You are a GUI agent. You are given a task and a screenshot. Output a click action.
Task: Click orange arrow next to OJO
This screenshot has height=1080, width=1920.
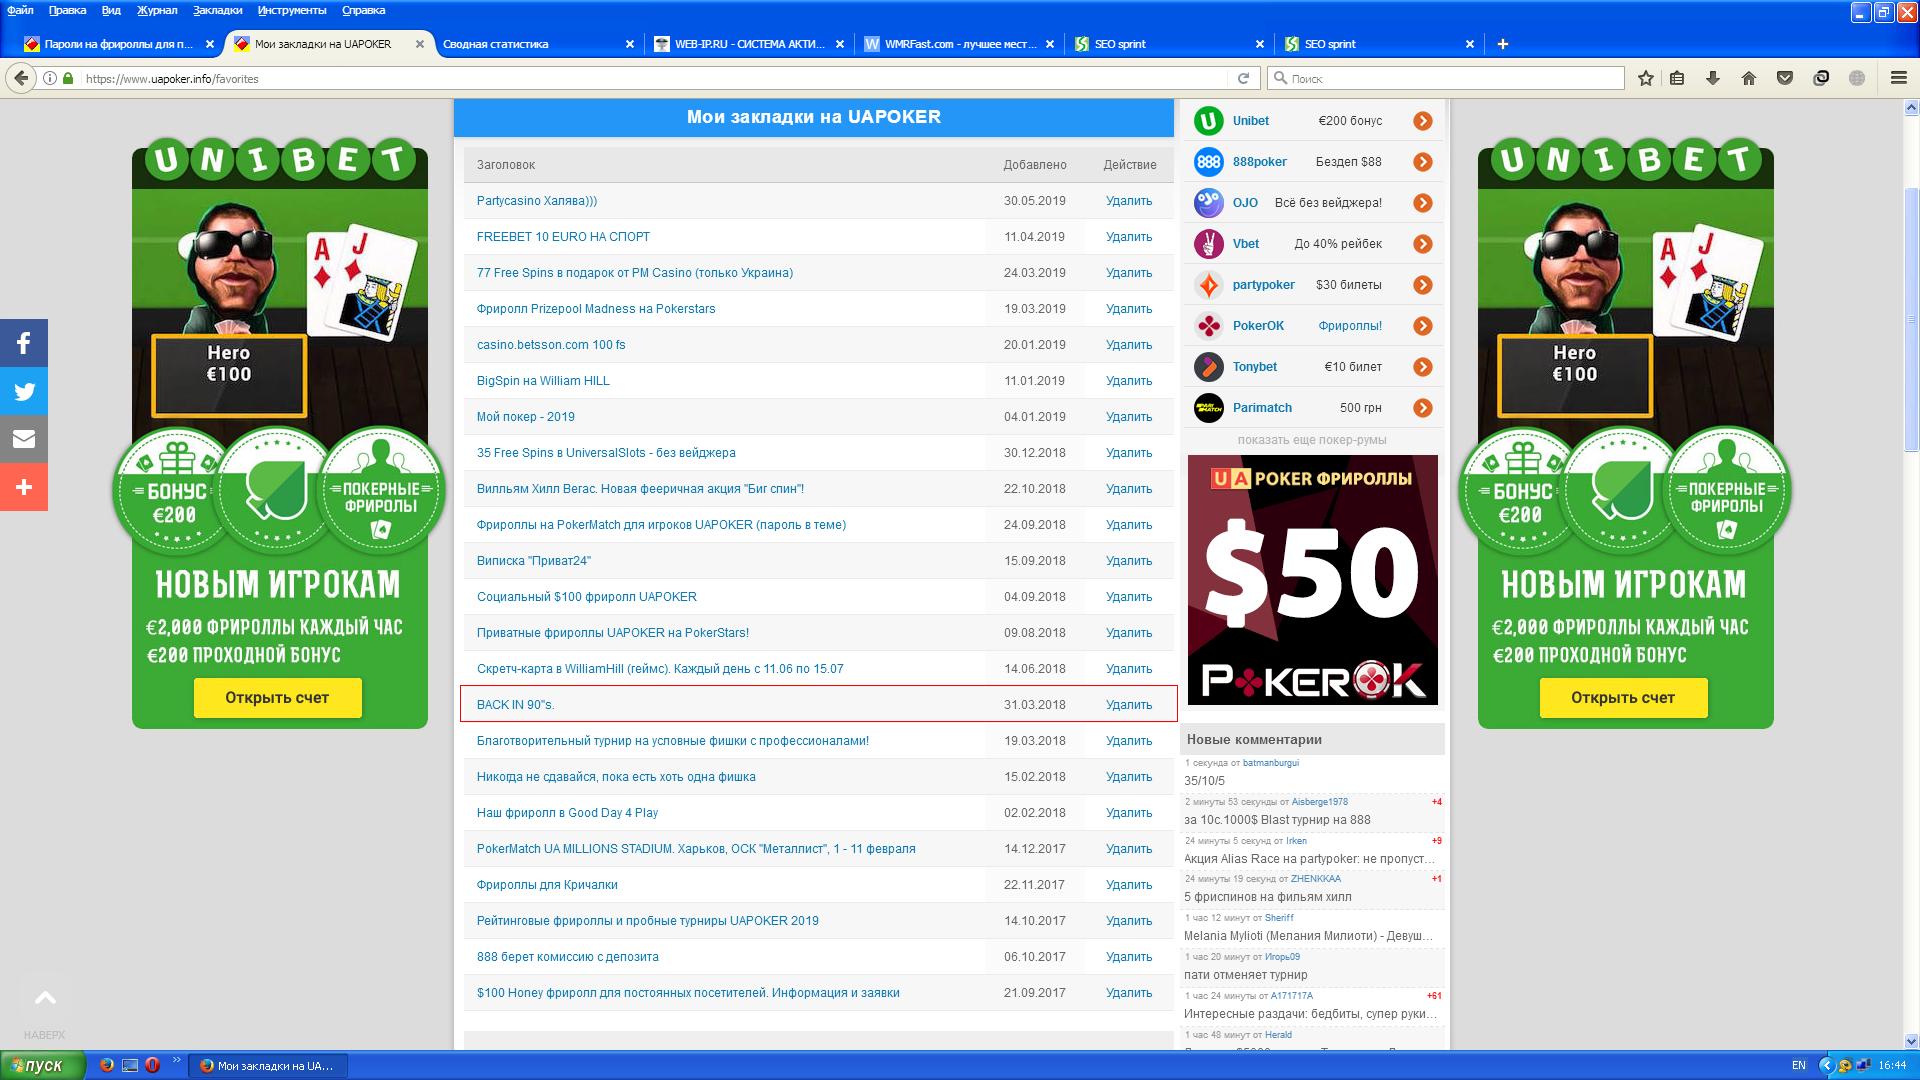tap(1422, 203)
